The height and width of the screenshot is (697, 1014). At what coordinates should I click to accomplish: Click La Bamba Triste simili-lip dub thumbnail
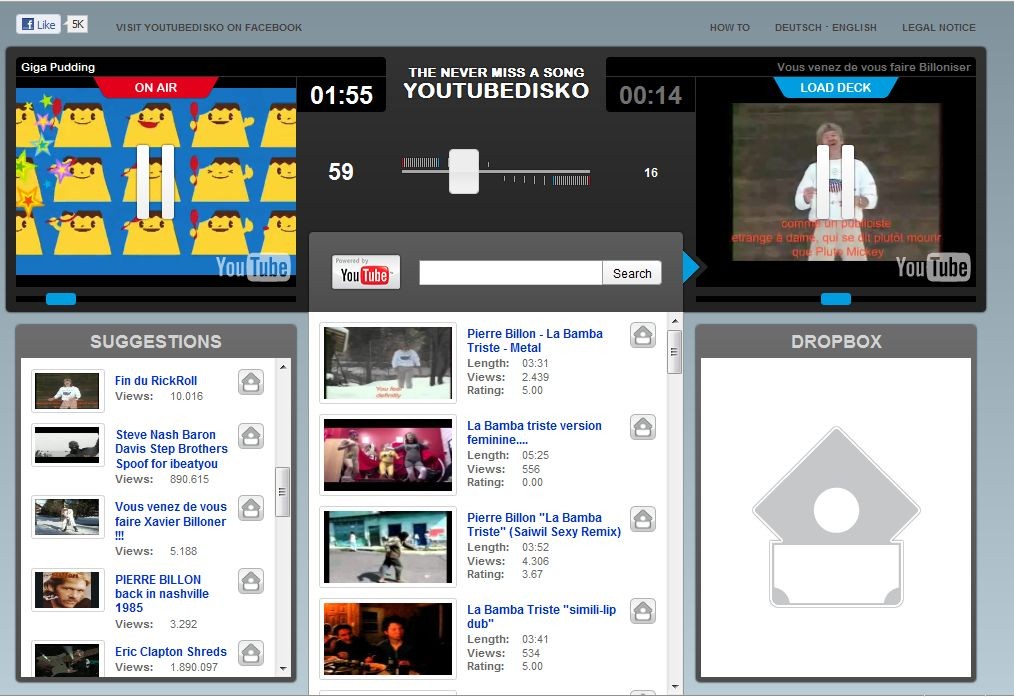pos(388,639)
